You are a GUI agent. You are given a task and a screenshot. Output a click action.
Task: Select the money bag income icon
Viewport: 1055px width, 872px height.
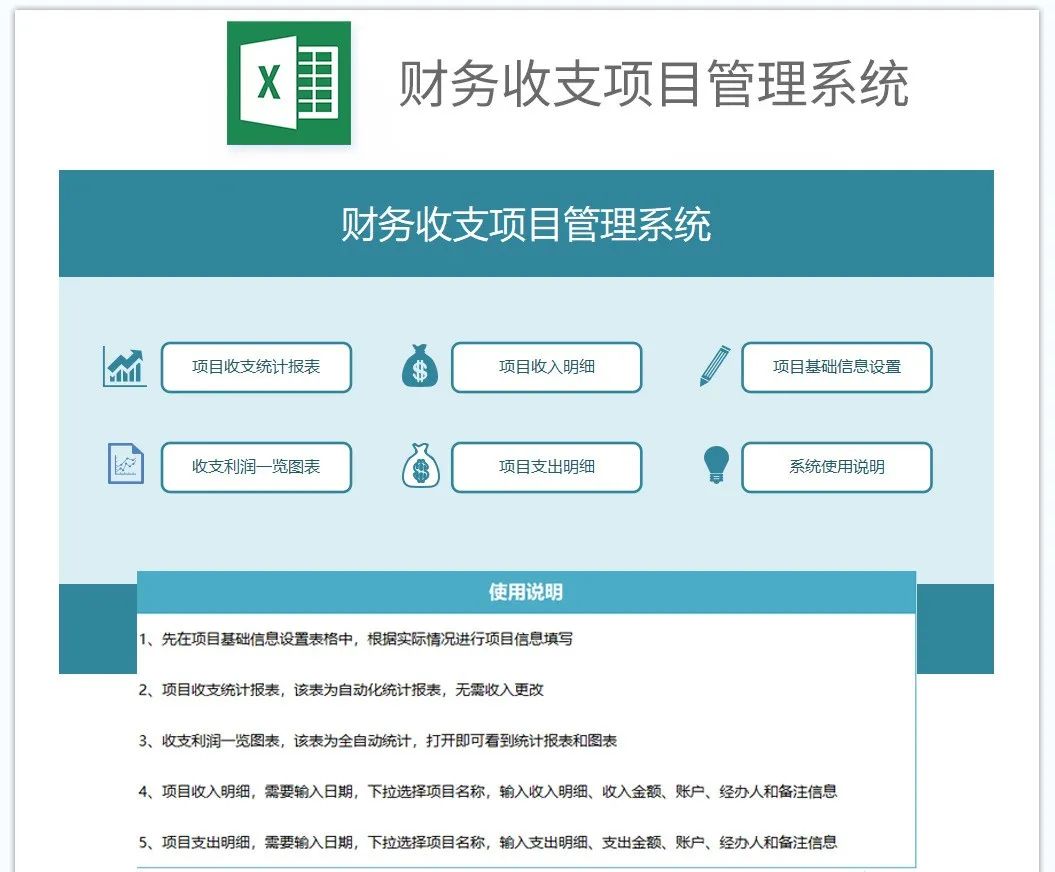[420, 367]
